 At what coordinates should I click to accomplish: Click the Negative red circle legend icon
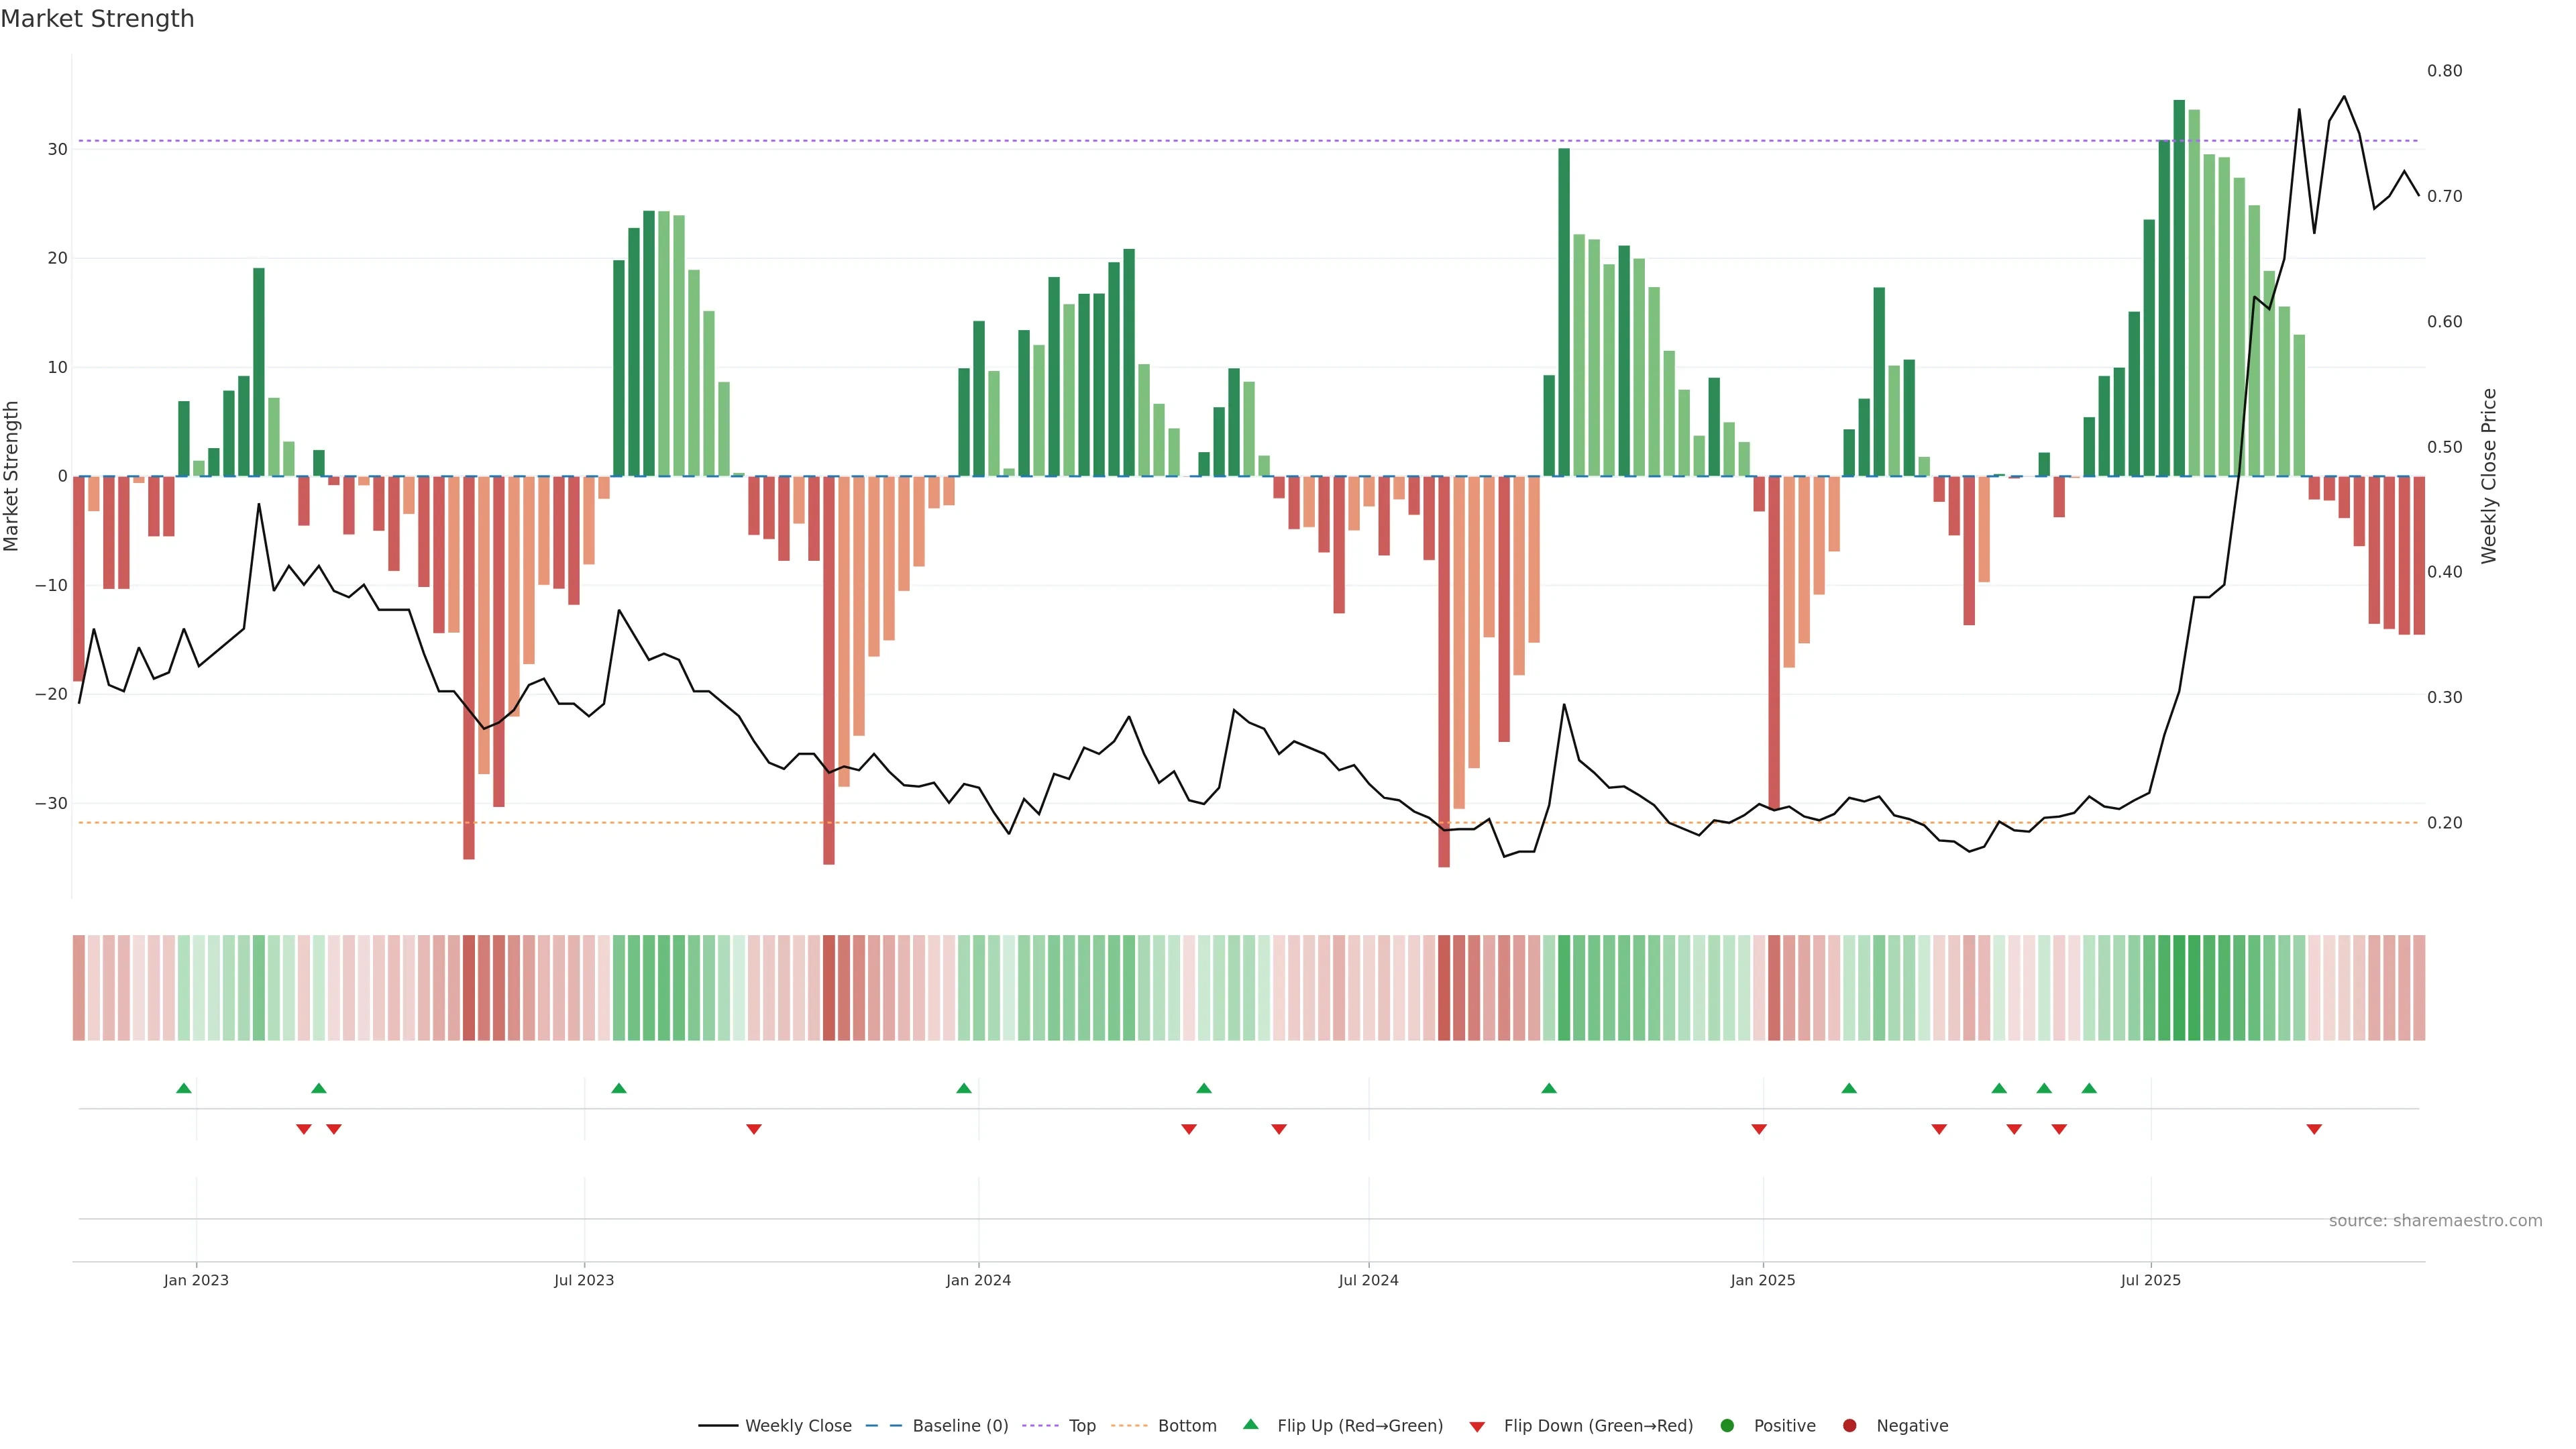point(1849,1425)
